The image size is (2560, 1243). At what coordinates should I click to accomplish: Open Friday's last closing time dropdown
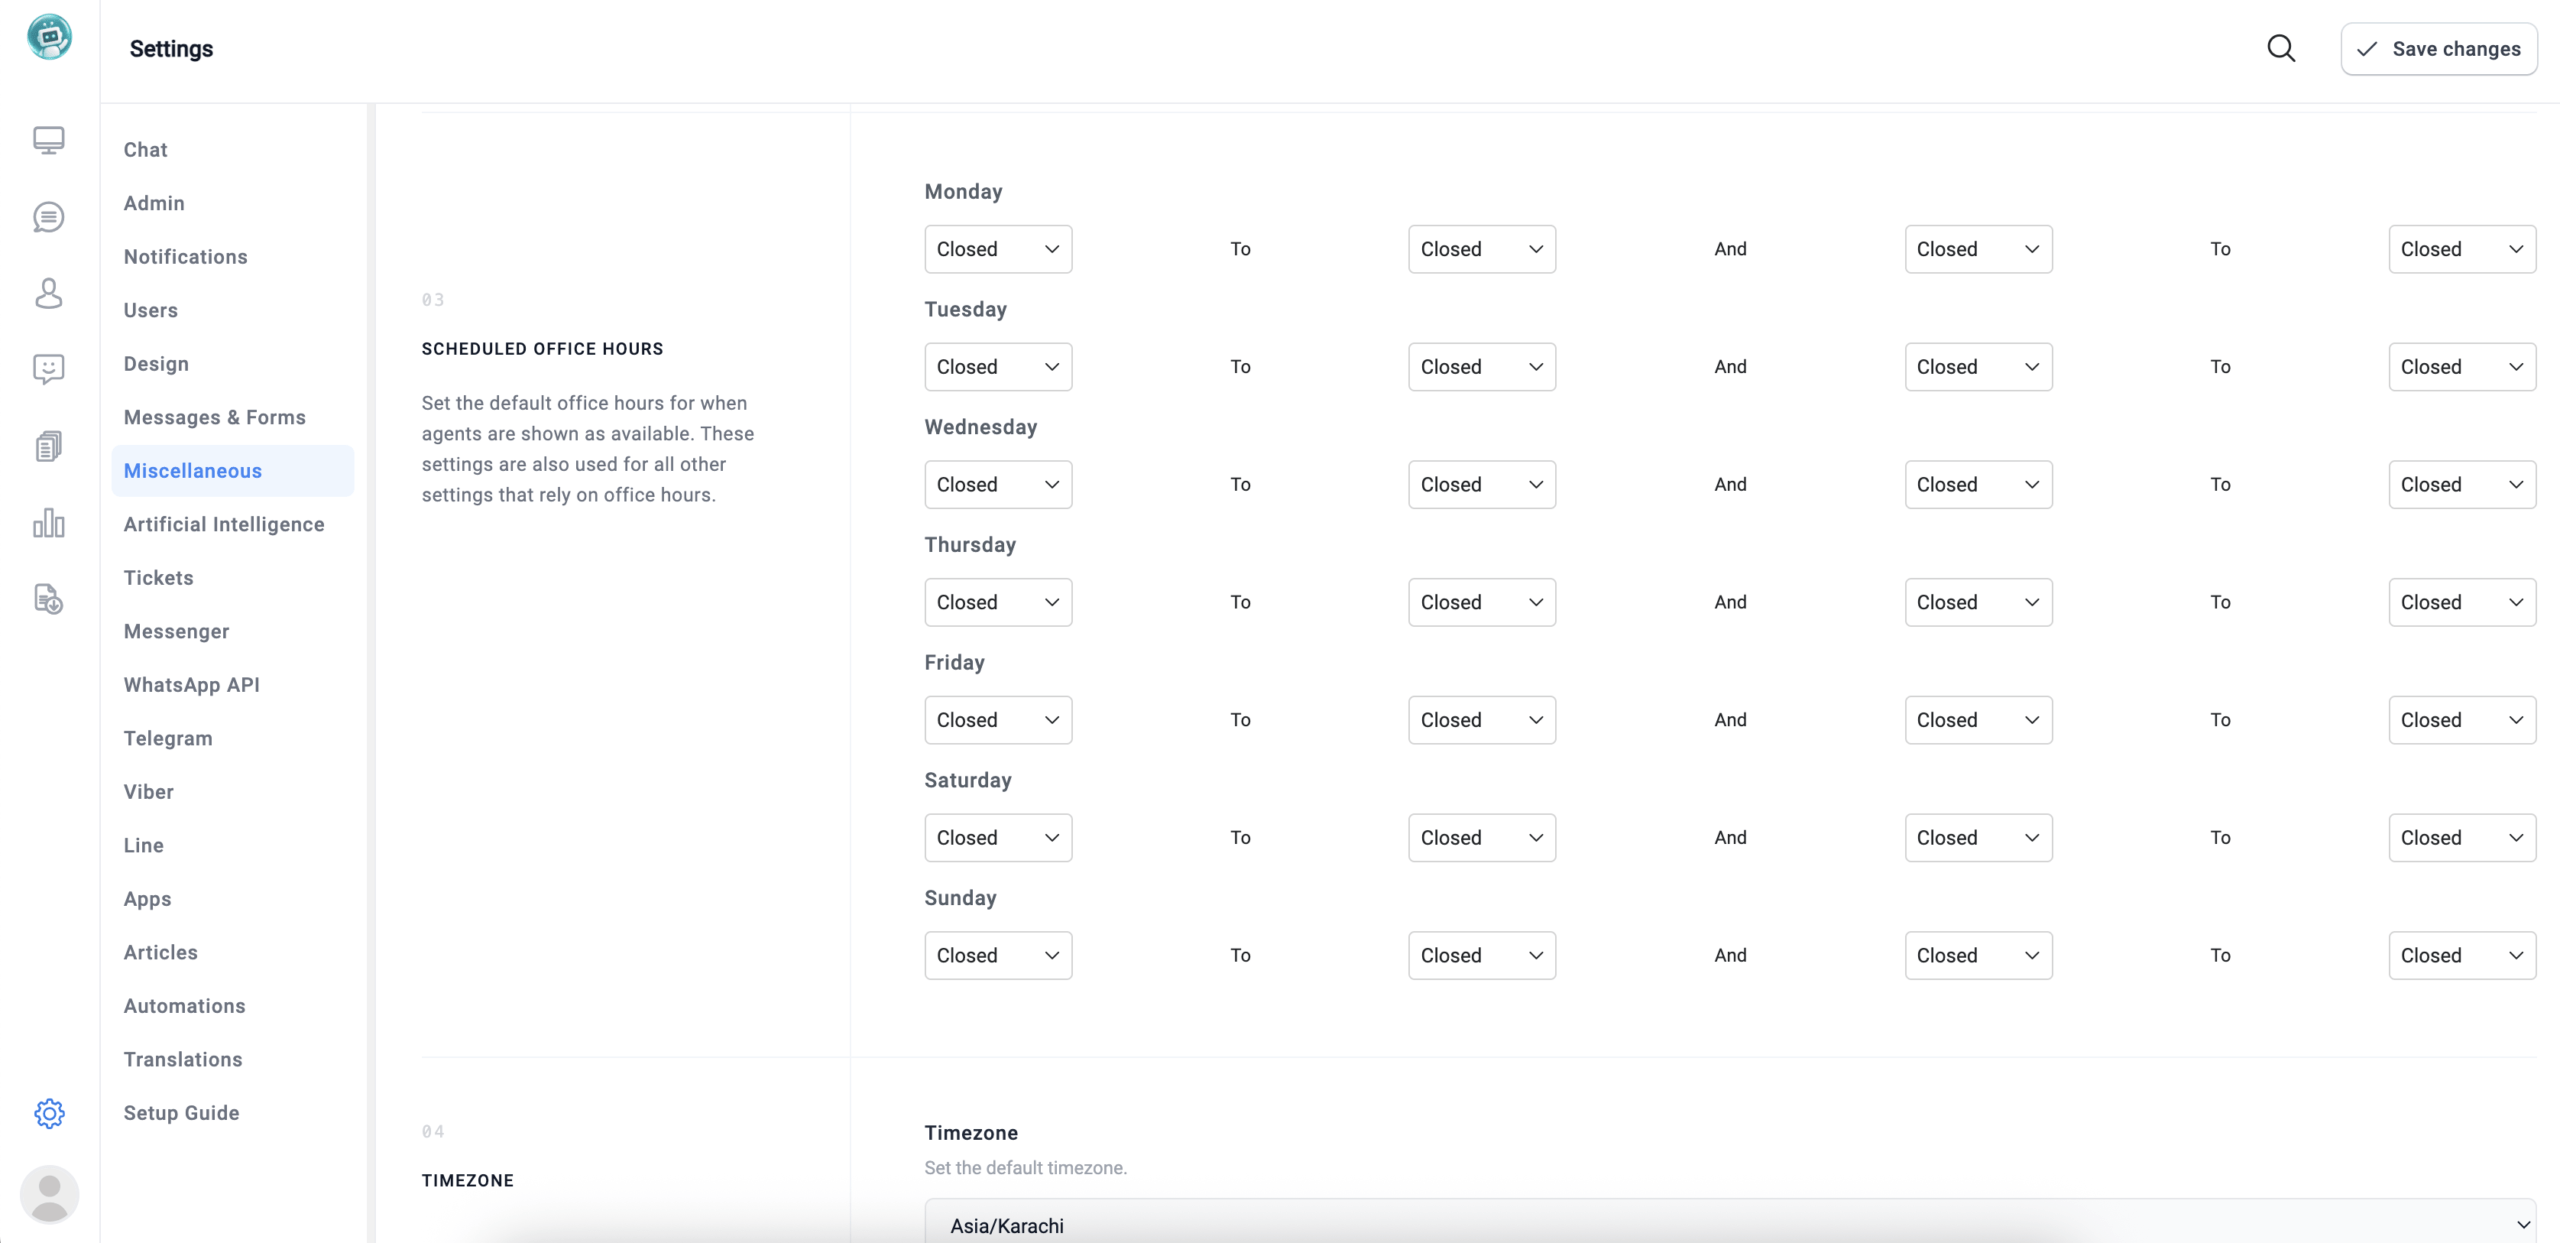pos(2462,720)
